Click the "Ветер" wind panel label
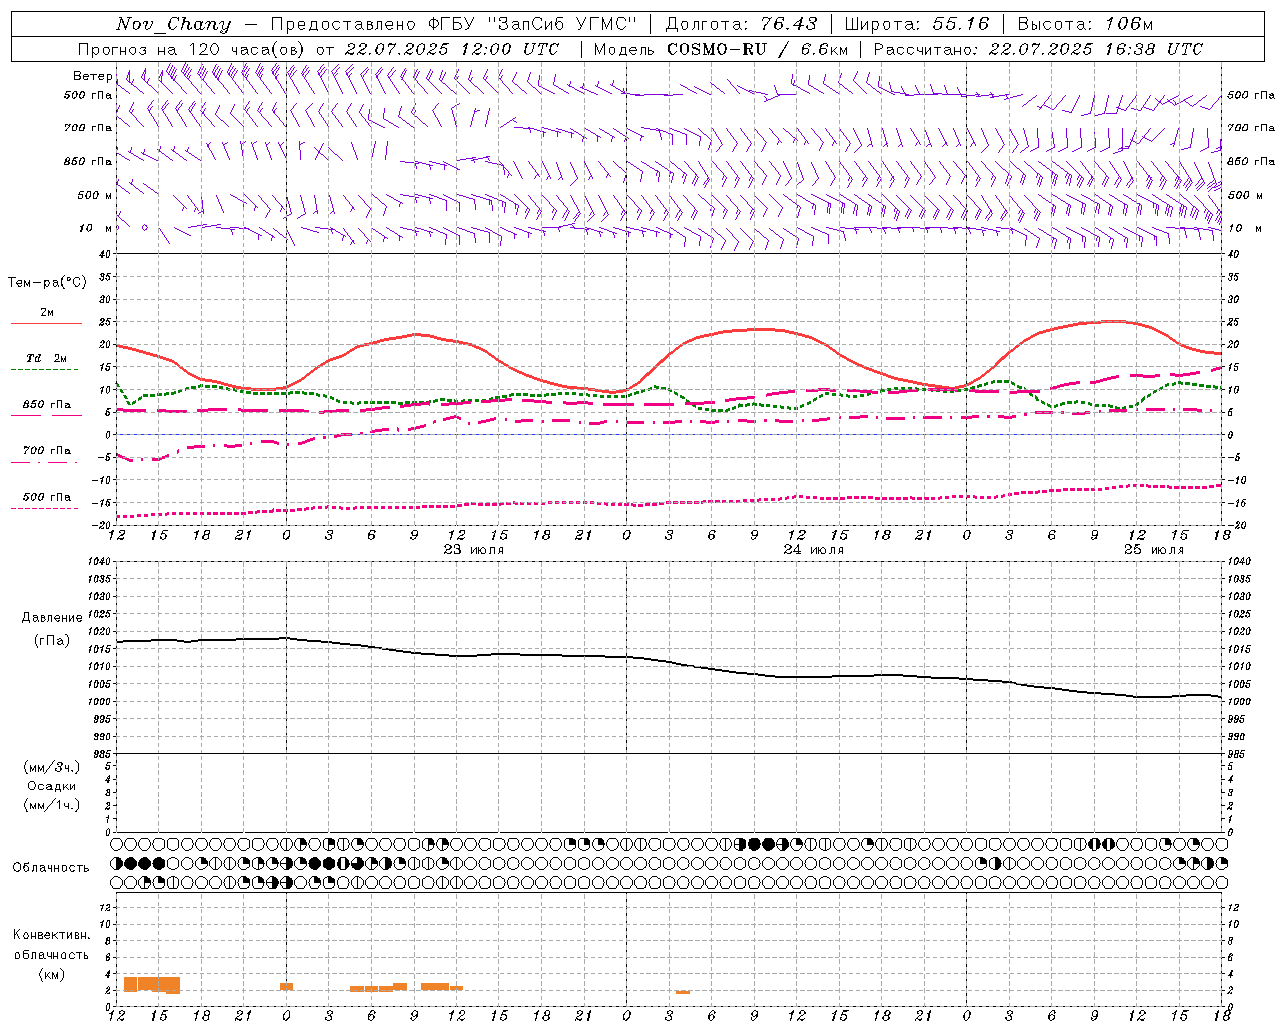 pyautogui.click(x=92, y=76)
